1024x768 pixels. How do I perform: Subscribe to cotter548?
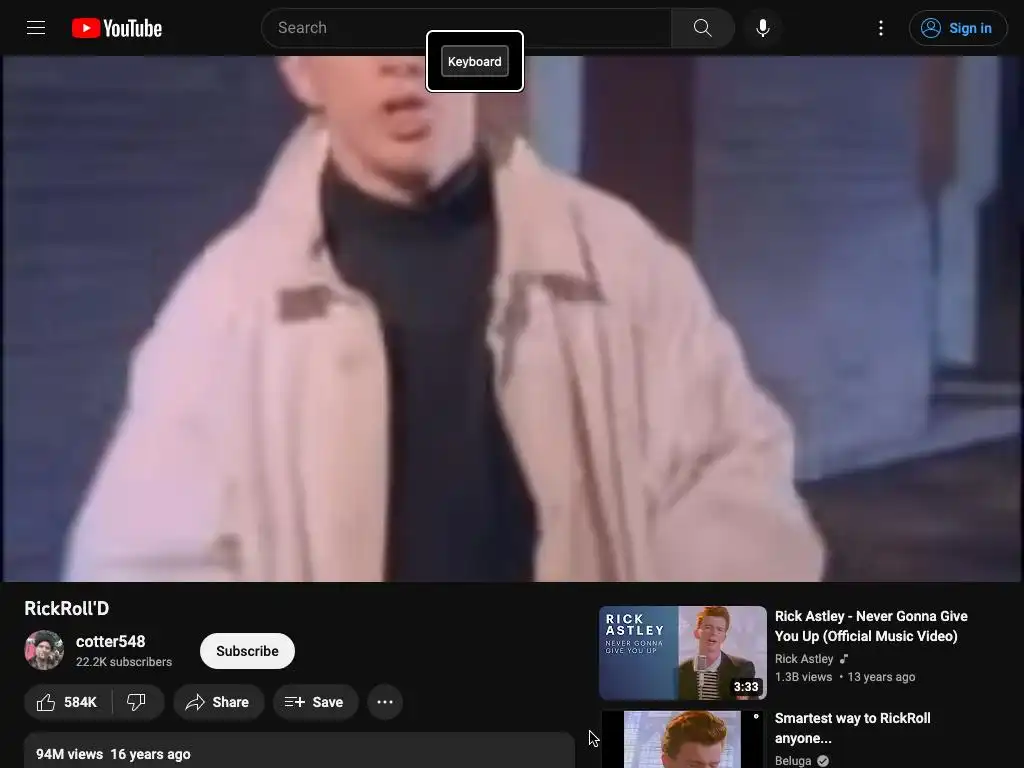coord(248,651)
